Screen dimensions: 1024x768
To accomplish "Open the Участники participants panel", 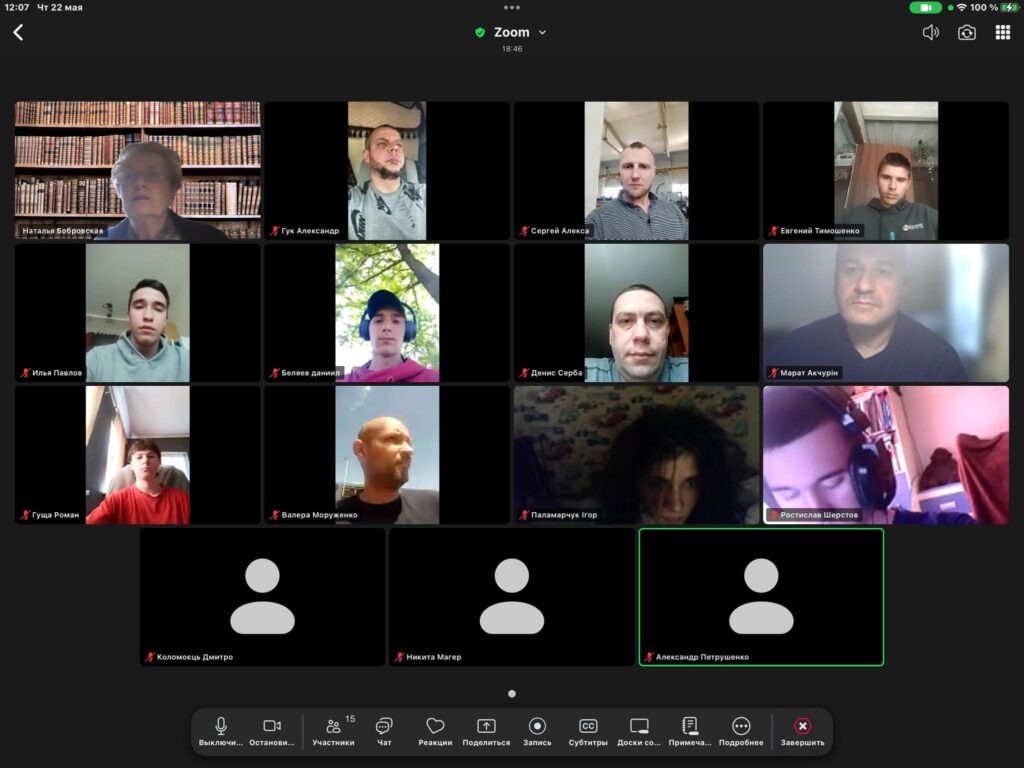I will coord(333,731).
